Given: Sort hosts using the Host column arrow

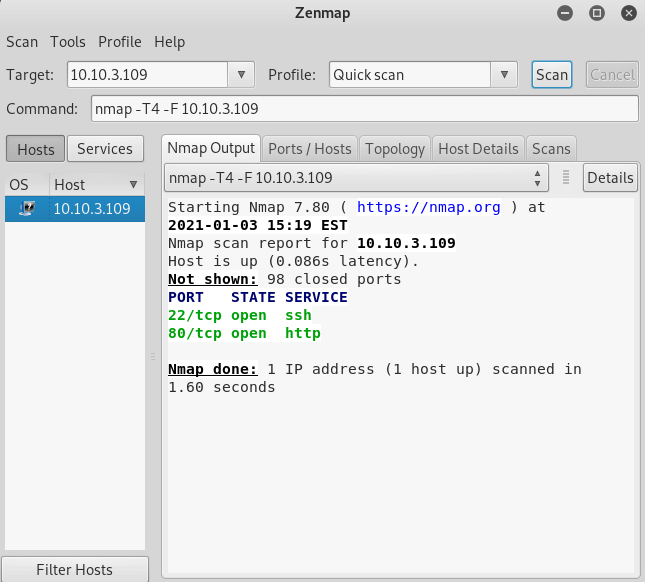Looking at the screenshot, I should [x=133, y=185].
